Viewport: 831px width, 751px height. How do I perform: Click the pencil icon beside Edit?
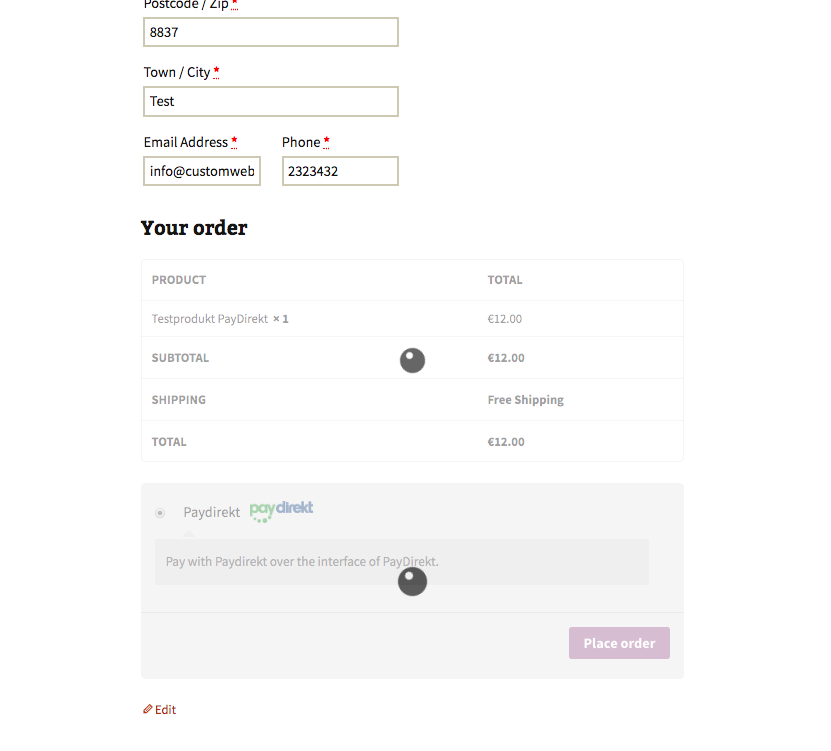click(148, 709)
